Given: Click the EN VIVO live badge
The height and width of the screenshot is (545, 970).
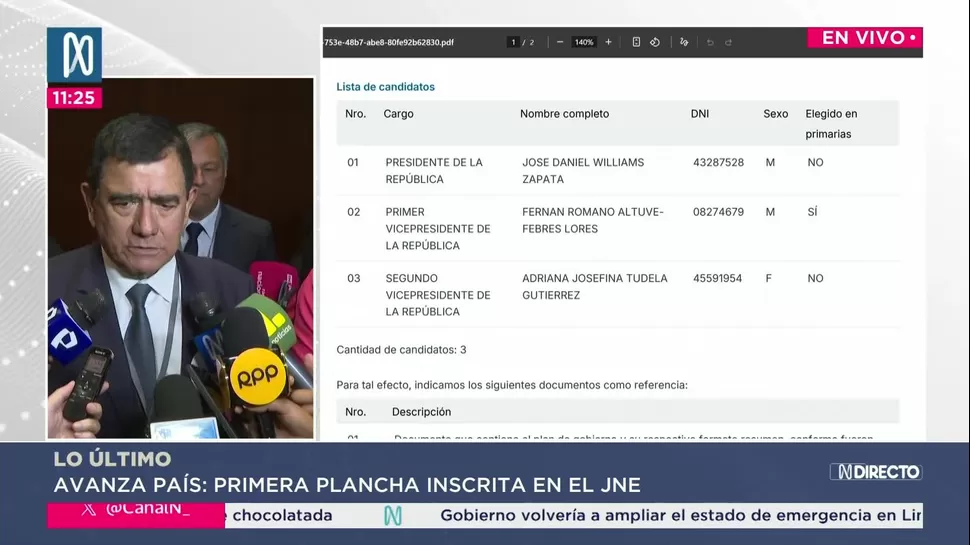Looking at the screenshot, I should [x=865, y=38].
